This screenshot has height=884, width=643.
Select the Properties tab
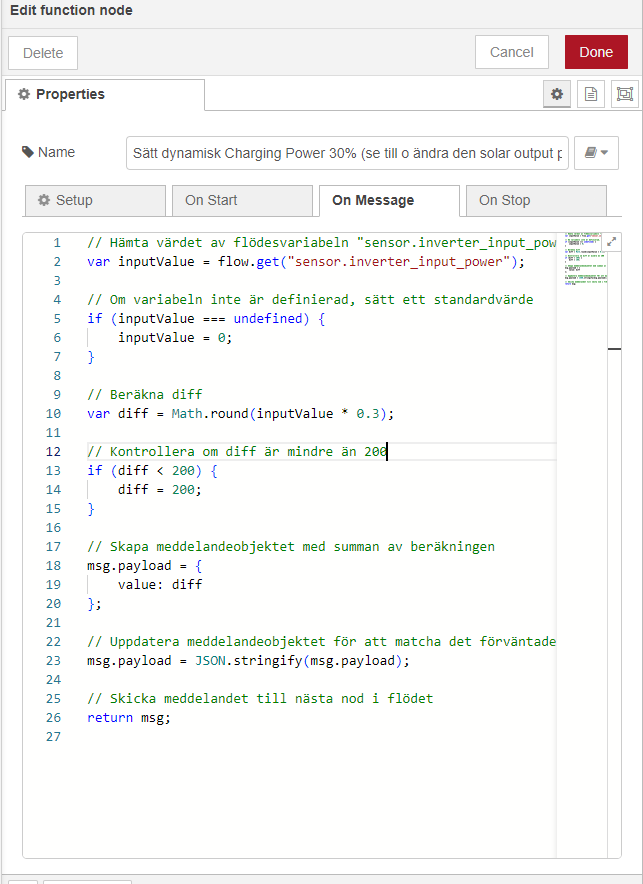point(105,94)
